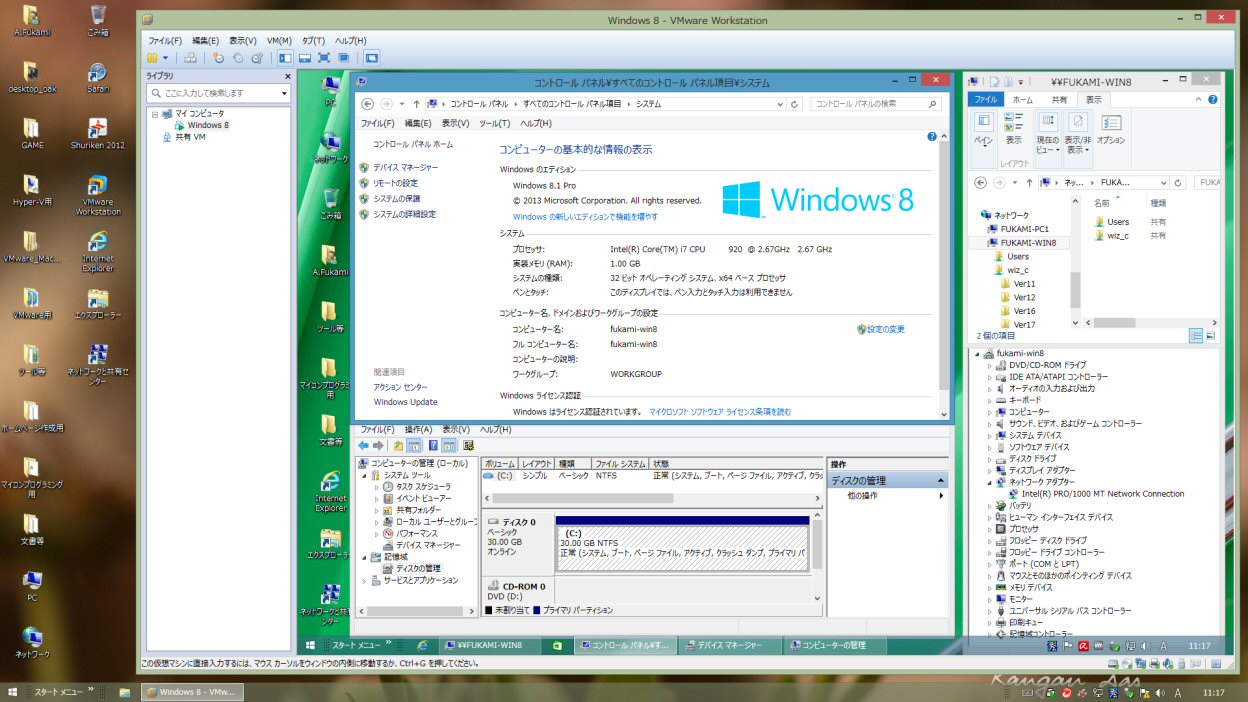Open ツール(T) menu in Control Panel window
The width and height of the screenshot is (1248, 702).
pyautogui.click(x=495, y=123)
